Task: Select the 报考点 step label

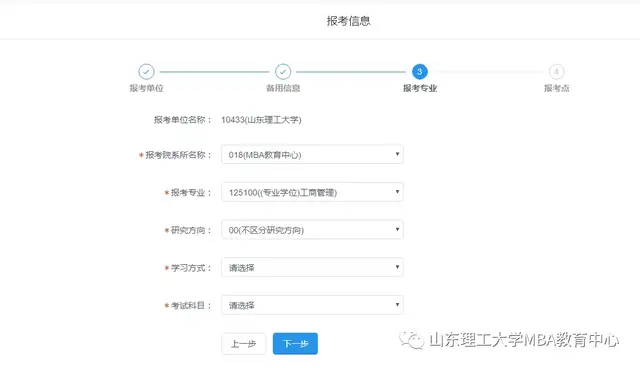Action: coord(557,88)
